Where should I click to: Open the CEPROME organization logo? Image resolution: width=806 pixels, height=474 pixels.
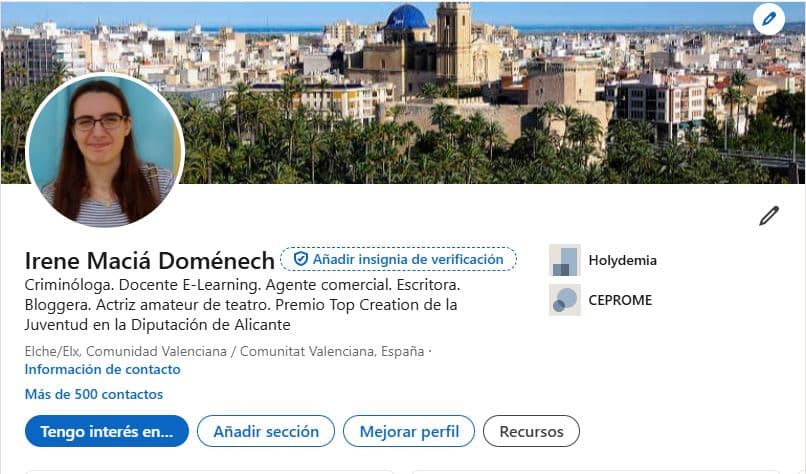point(564,300)
